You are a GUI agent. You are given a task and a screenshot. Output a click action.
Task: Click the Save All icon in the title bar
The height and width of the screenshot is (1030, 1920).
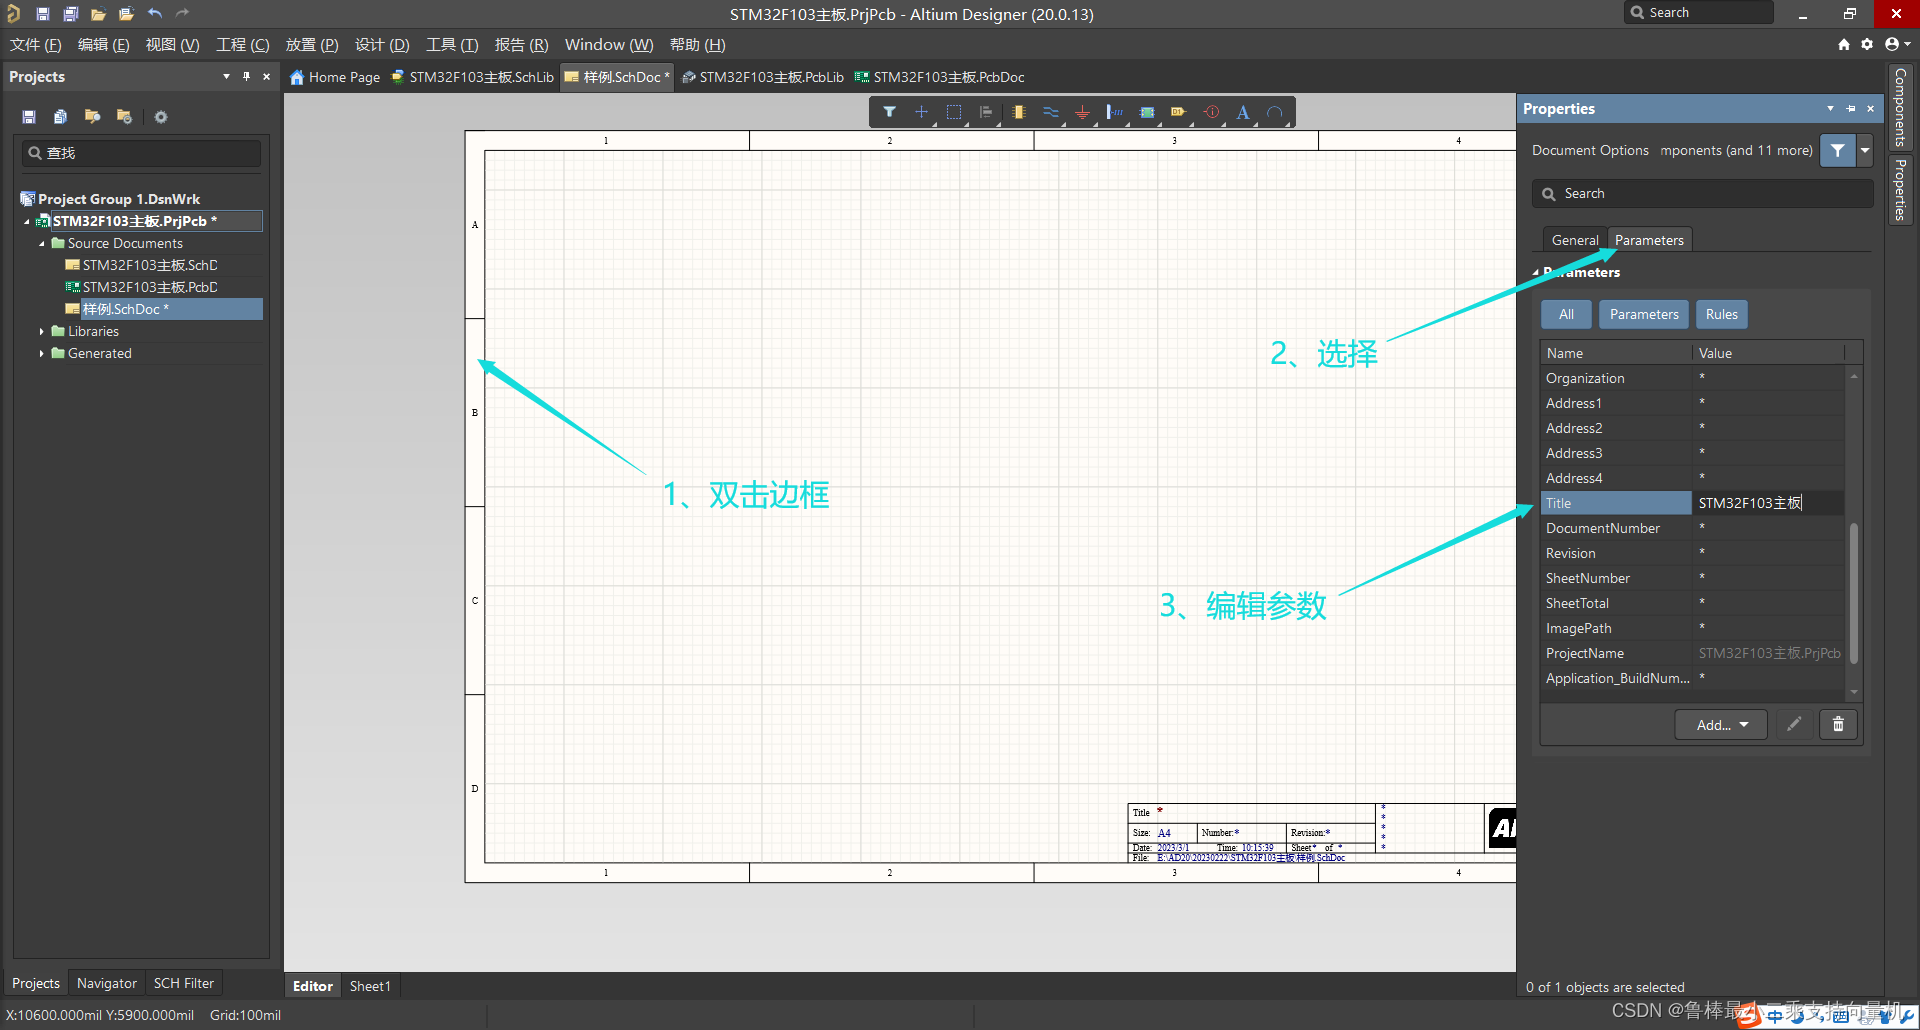coord(70,14)
